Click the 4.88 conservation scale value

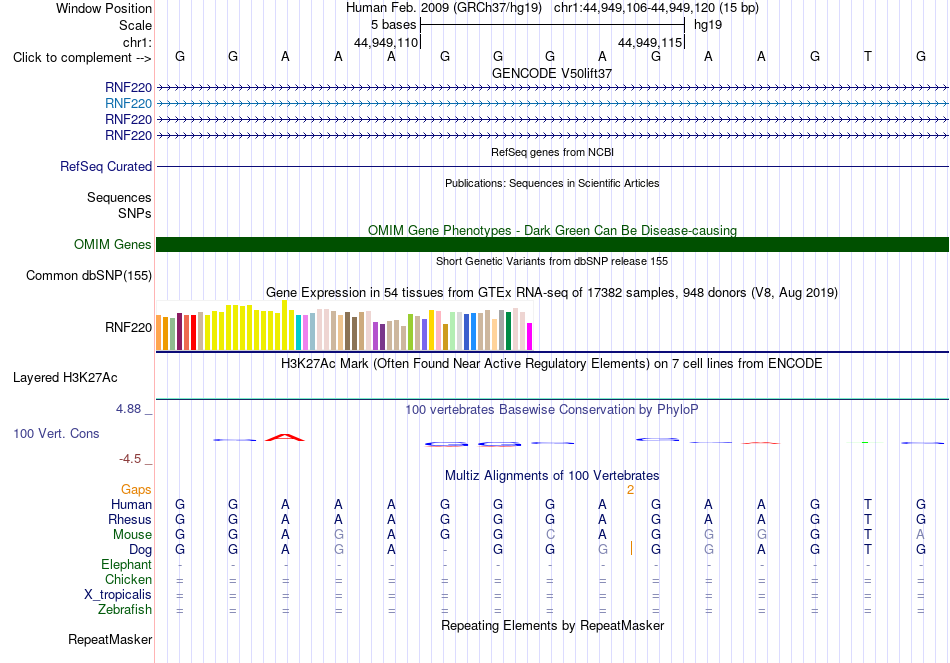click(128, 409)
